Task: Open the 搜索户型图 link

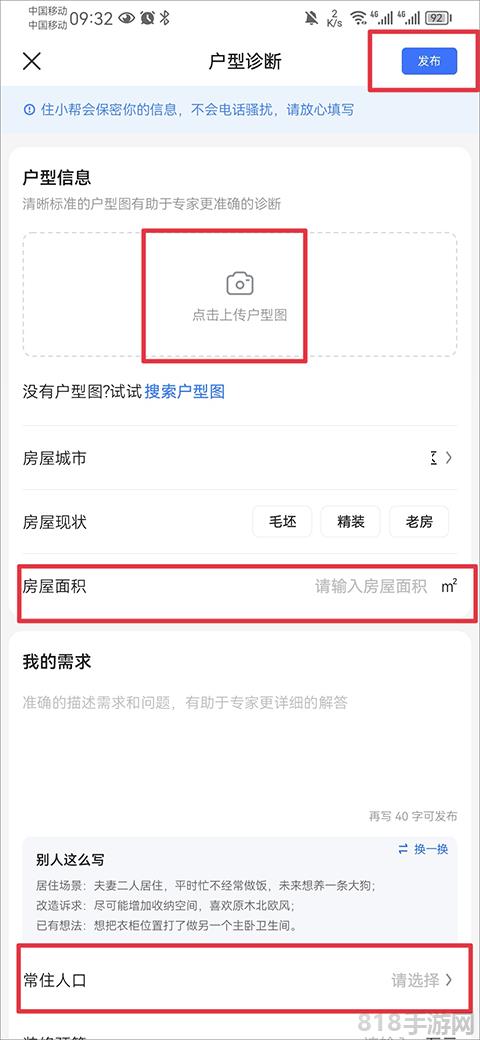Action: [x=184, y=391]
